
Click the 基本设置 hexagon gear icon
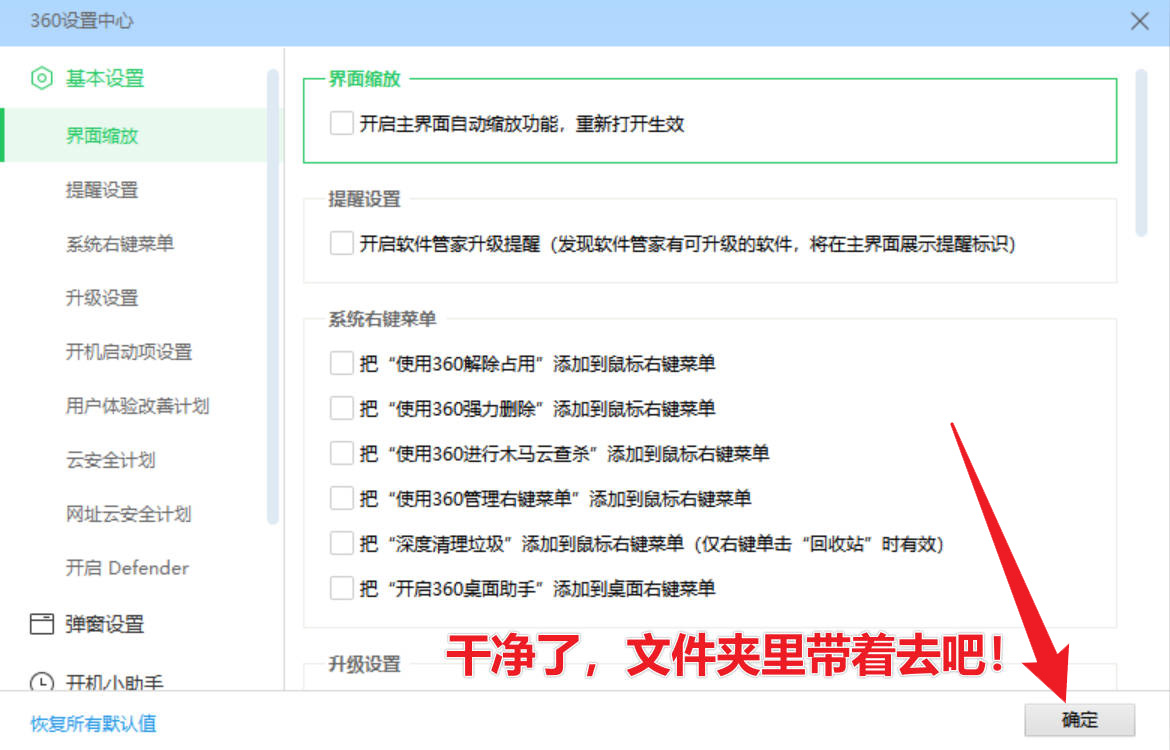42,78
